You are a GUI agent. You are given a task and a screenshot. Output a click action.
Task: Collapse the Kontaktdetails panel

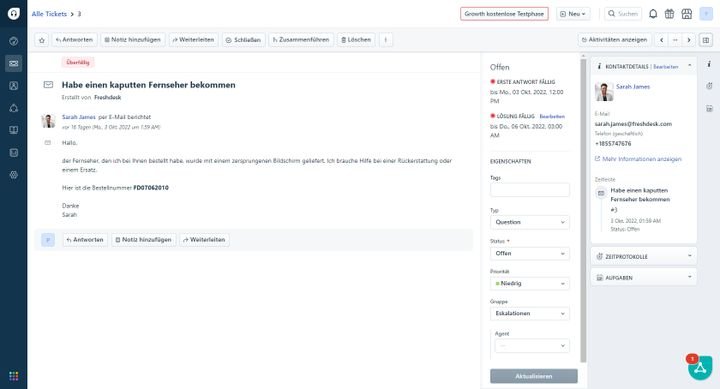coord(690,66)
